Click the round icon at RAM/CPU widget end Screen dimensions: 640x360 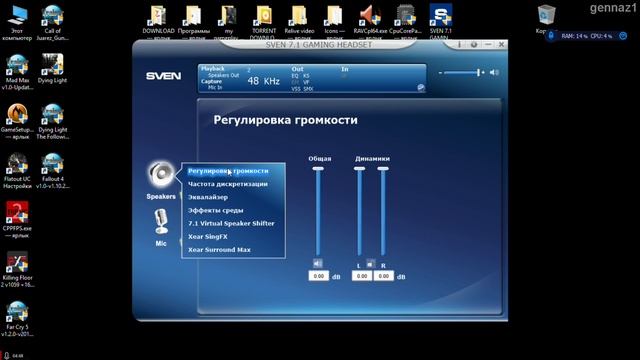coord(623,36)
